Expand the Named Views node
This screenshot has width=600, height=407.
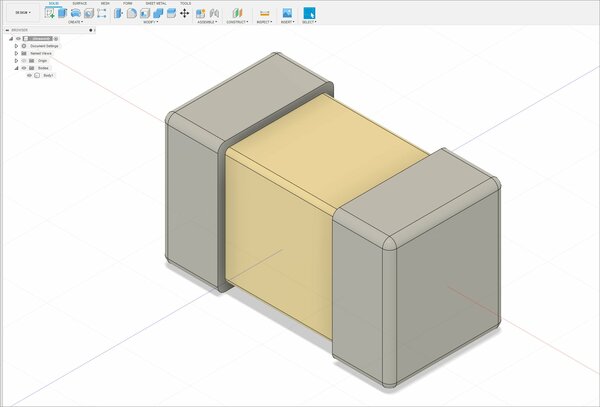(x=16, y=53)
